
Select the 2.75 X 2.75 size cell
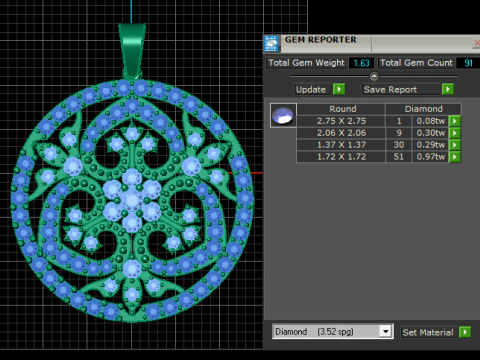341,121
